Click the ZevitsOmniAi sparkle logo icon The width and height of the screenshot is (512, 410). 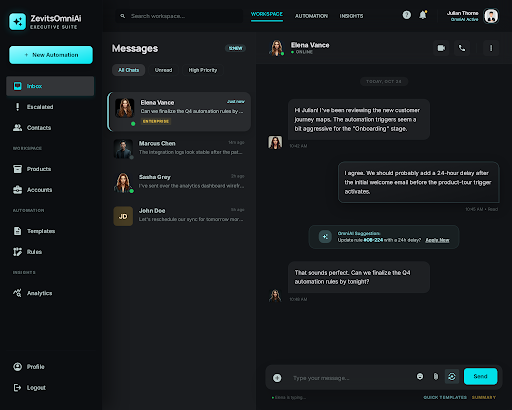[17, 22]
